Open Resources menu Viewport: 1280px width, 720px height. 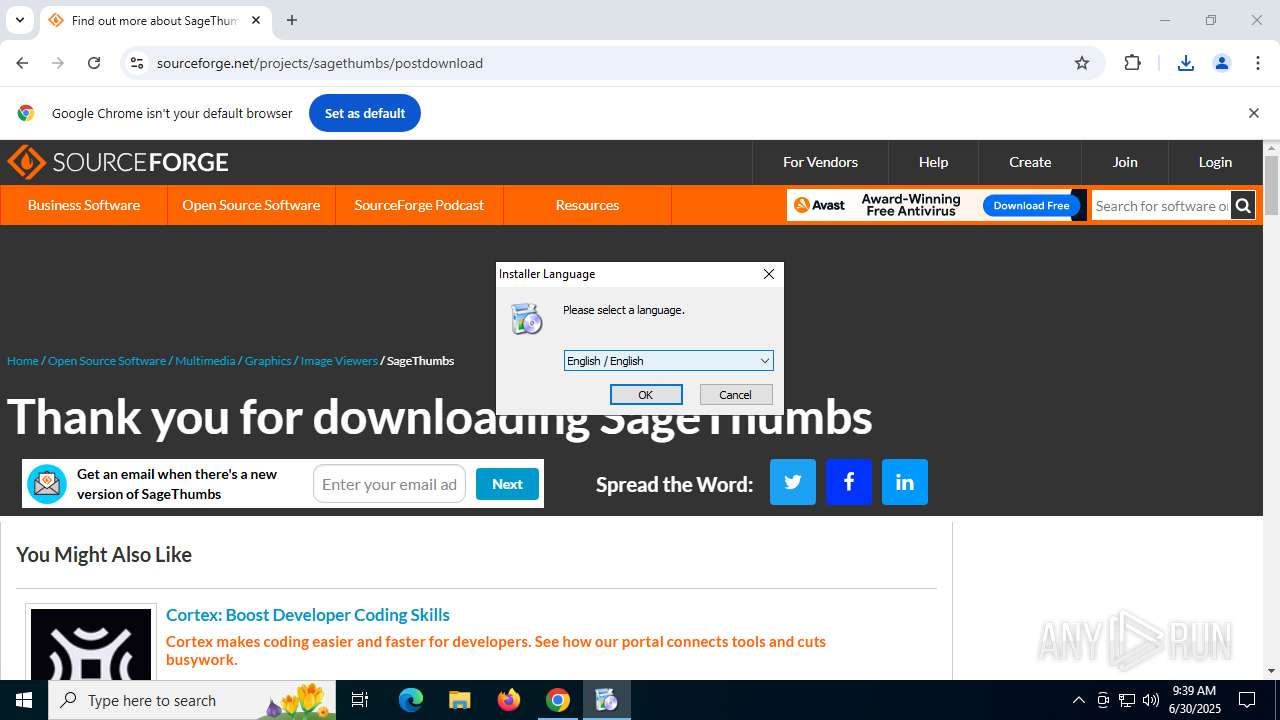pos(587,205)
